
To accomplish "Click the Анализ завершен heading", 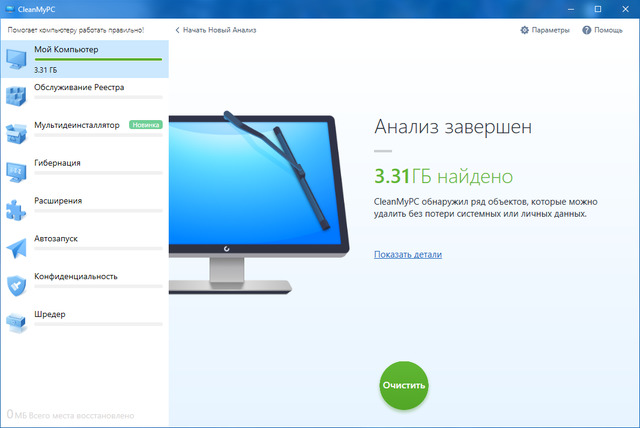I will pos(453,126).
